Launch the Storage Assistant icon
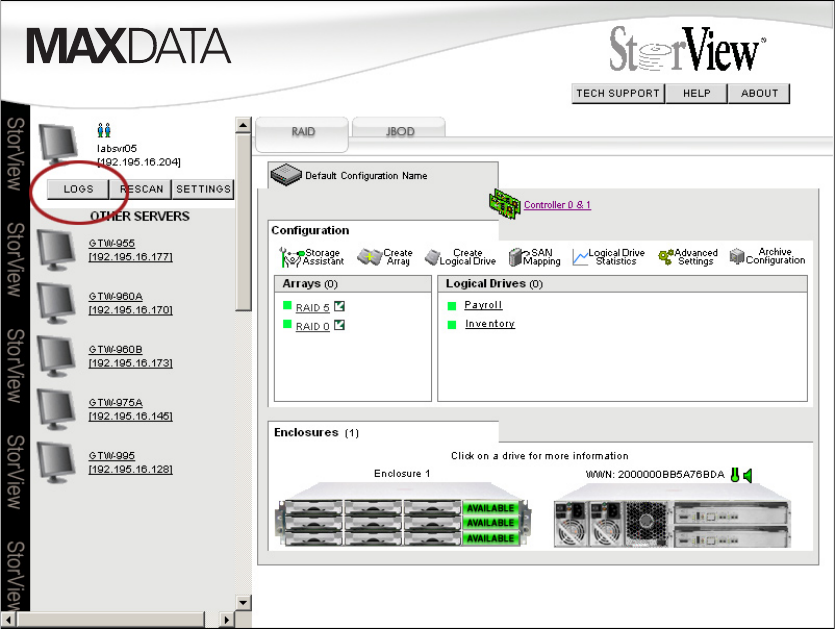The image size is (835, 629). (290, 257)
